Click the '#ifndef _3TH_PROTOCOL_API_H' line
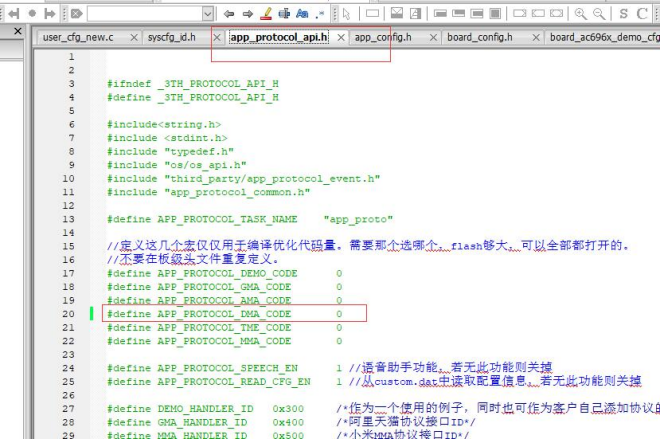Viewport: 660px width, 439px height. pyautogui.click(x=193, y=84)
